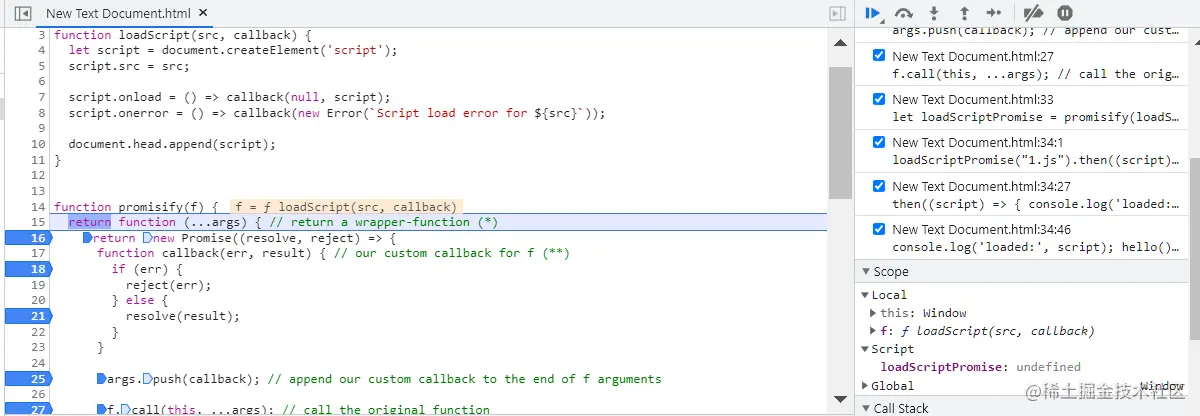Click 'document.head.append(script);' code line
The image size is (1200, 416).
coord(172,144)
